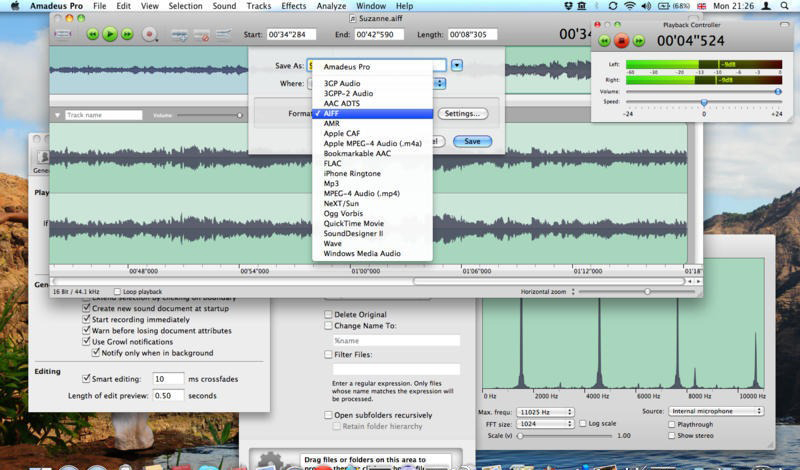
Task: Open the Effects menu
Action: click(x=293, y=6)
